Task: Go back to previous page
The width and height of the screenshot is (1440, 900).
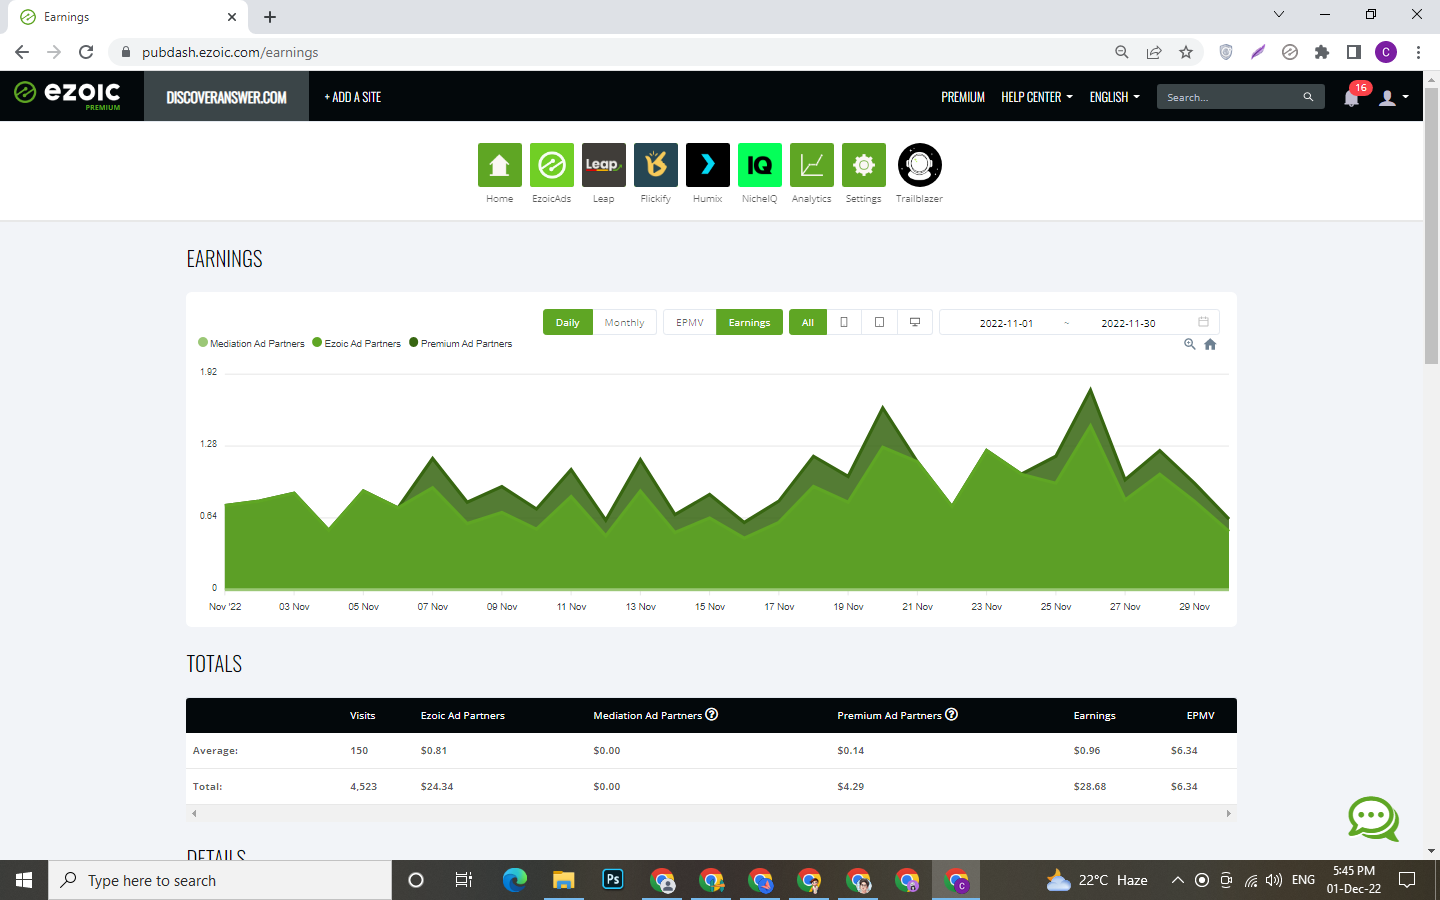Action: tap(22, 52)
